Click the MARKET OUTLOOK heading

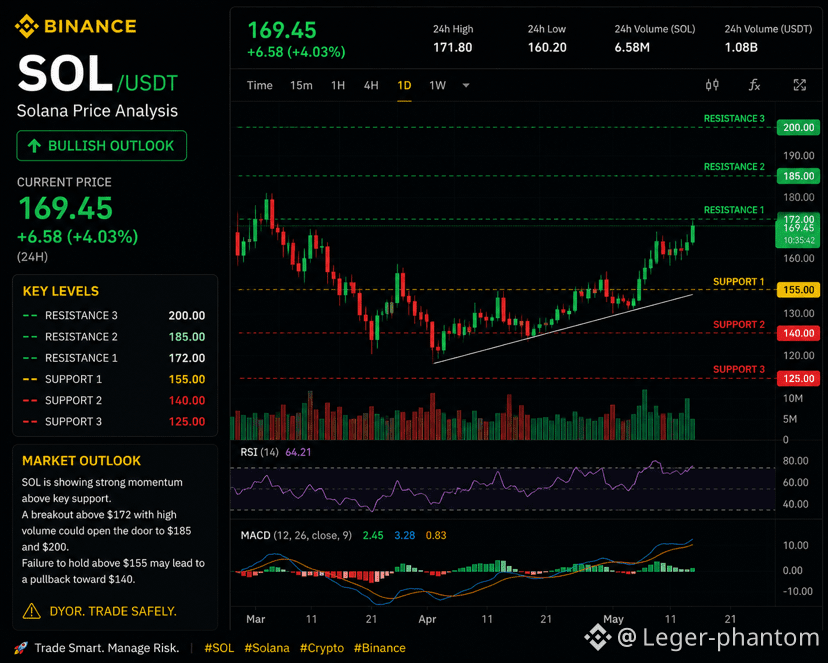pyautogui.click(x=81, y=461)
